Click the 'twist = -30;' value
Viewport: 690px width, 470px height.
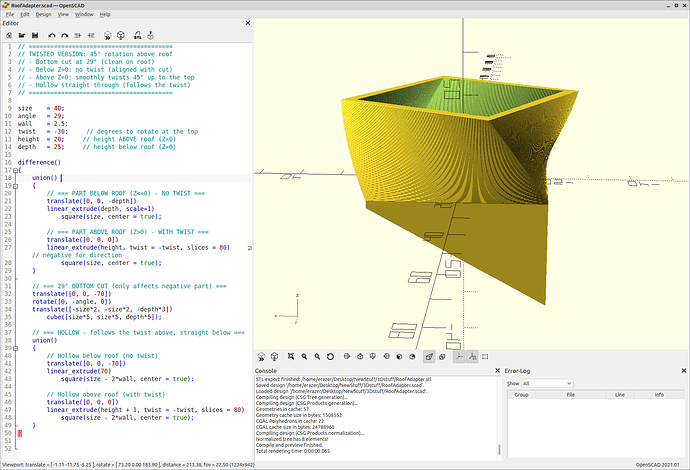pos(61,132)
